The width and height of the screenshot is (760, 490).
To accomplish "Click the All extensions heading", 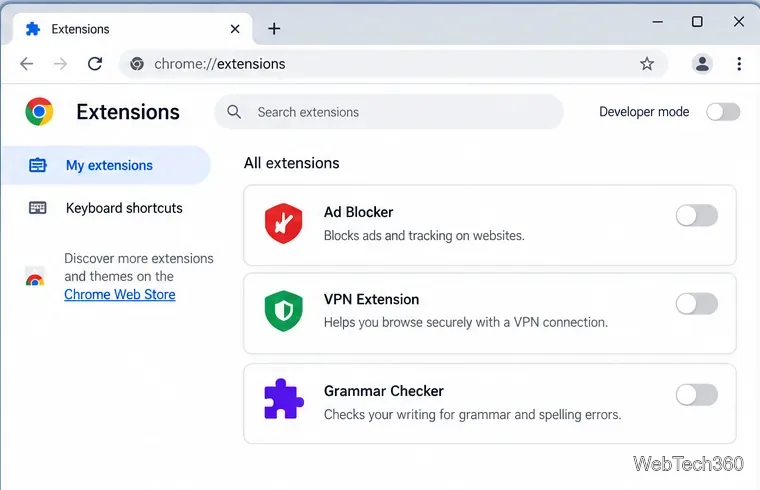I will pyautogui.click(x=291, y=163).
